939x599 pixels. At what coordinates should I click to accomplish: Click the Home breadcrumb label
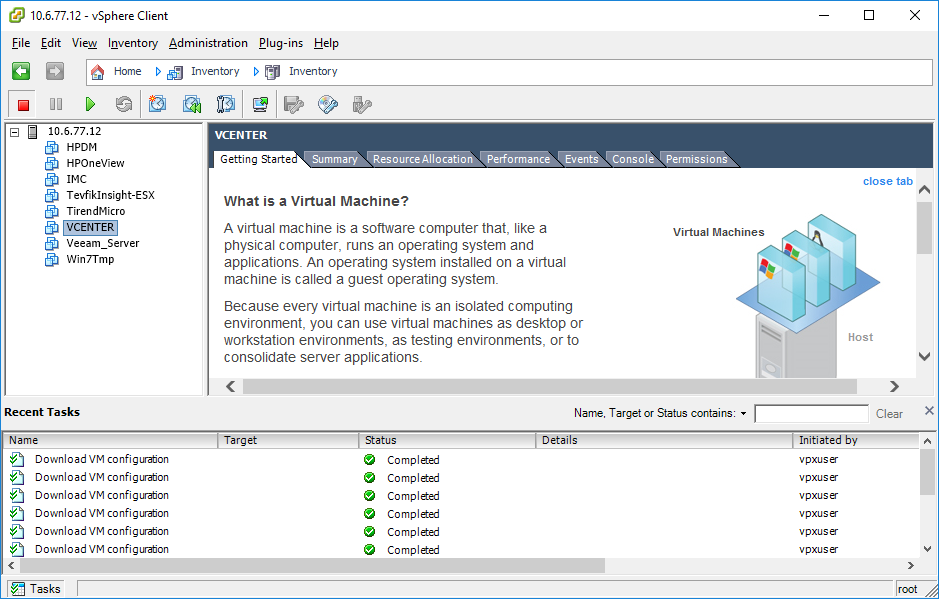pos(128,71)
